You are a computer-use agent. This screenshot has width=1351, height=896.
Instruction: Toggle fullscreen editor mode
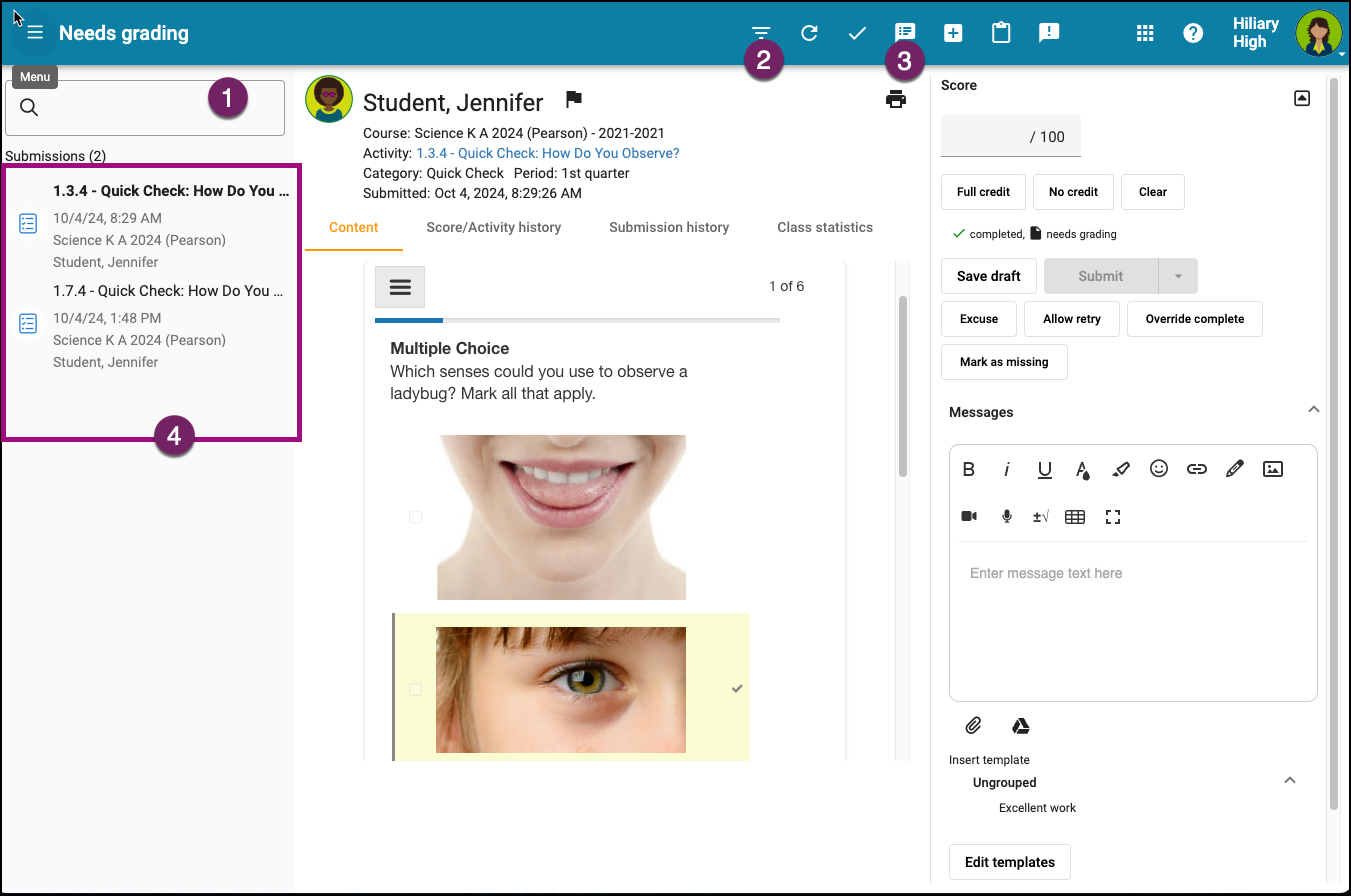(1113, 517)
